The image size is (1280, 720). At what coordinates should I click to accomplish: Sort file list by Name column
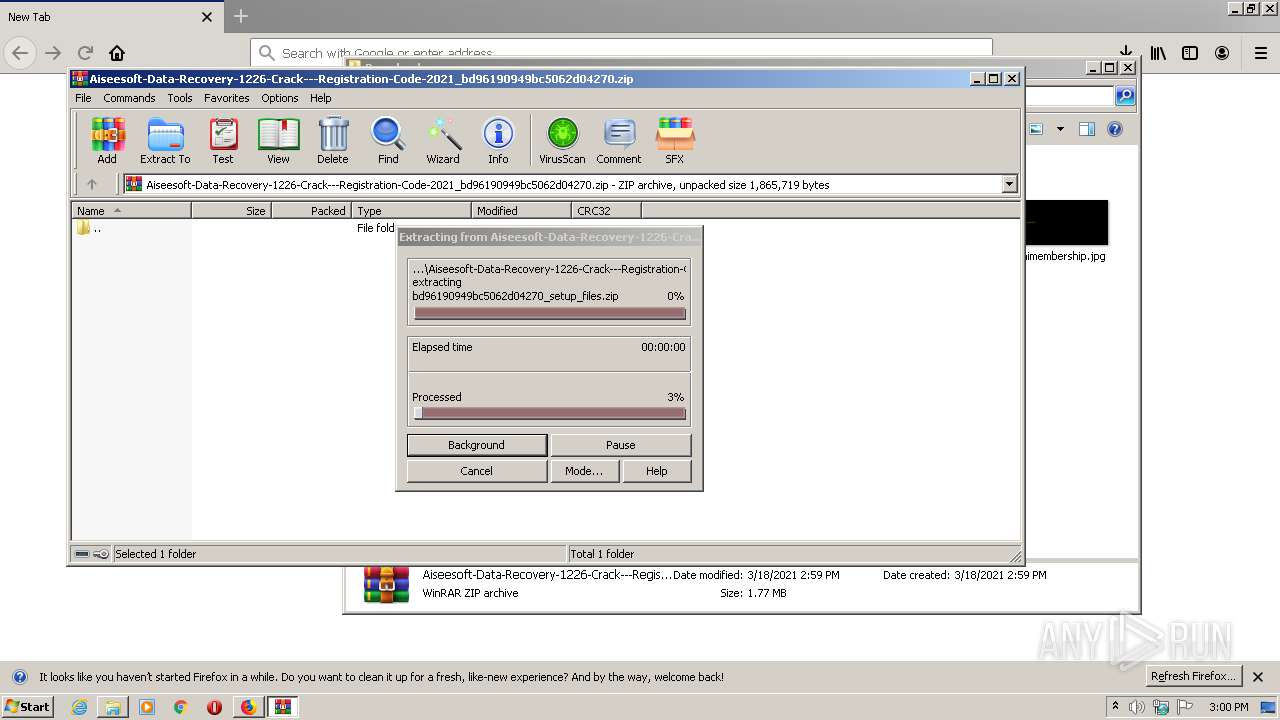[x=131, y=211]
